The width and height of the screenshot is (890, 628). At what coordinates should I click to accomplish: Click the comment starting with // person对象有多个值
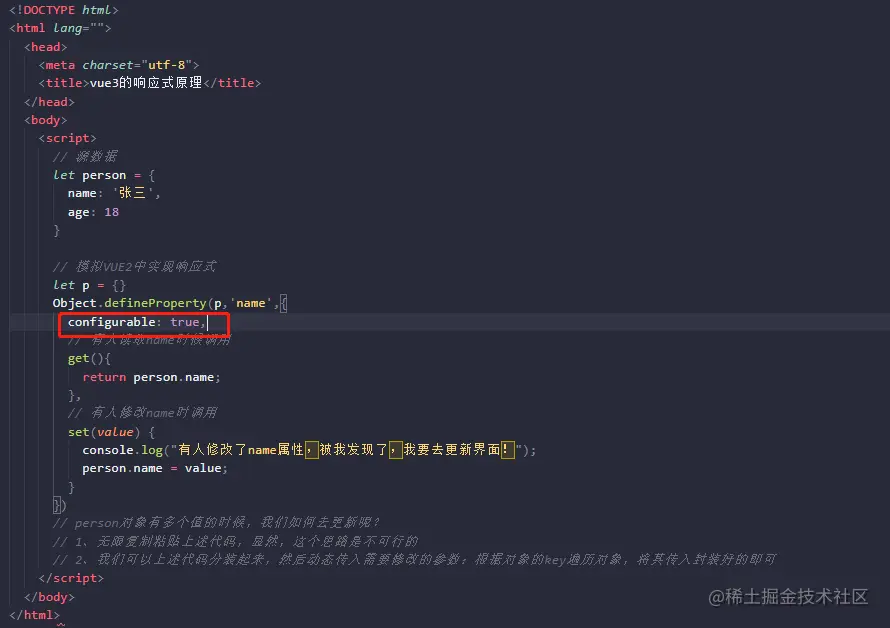pyautogui.click(x=216, y=523)
